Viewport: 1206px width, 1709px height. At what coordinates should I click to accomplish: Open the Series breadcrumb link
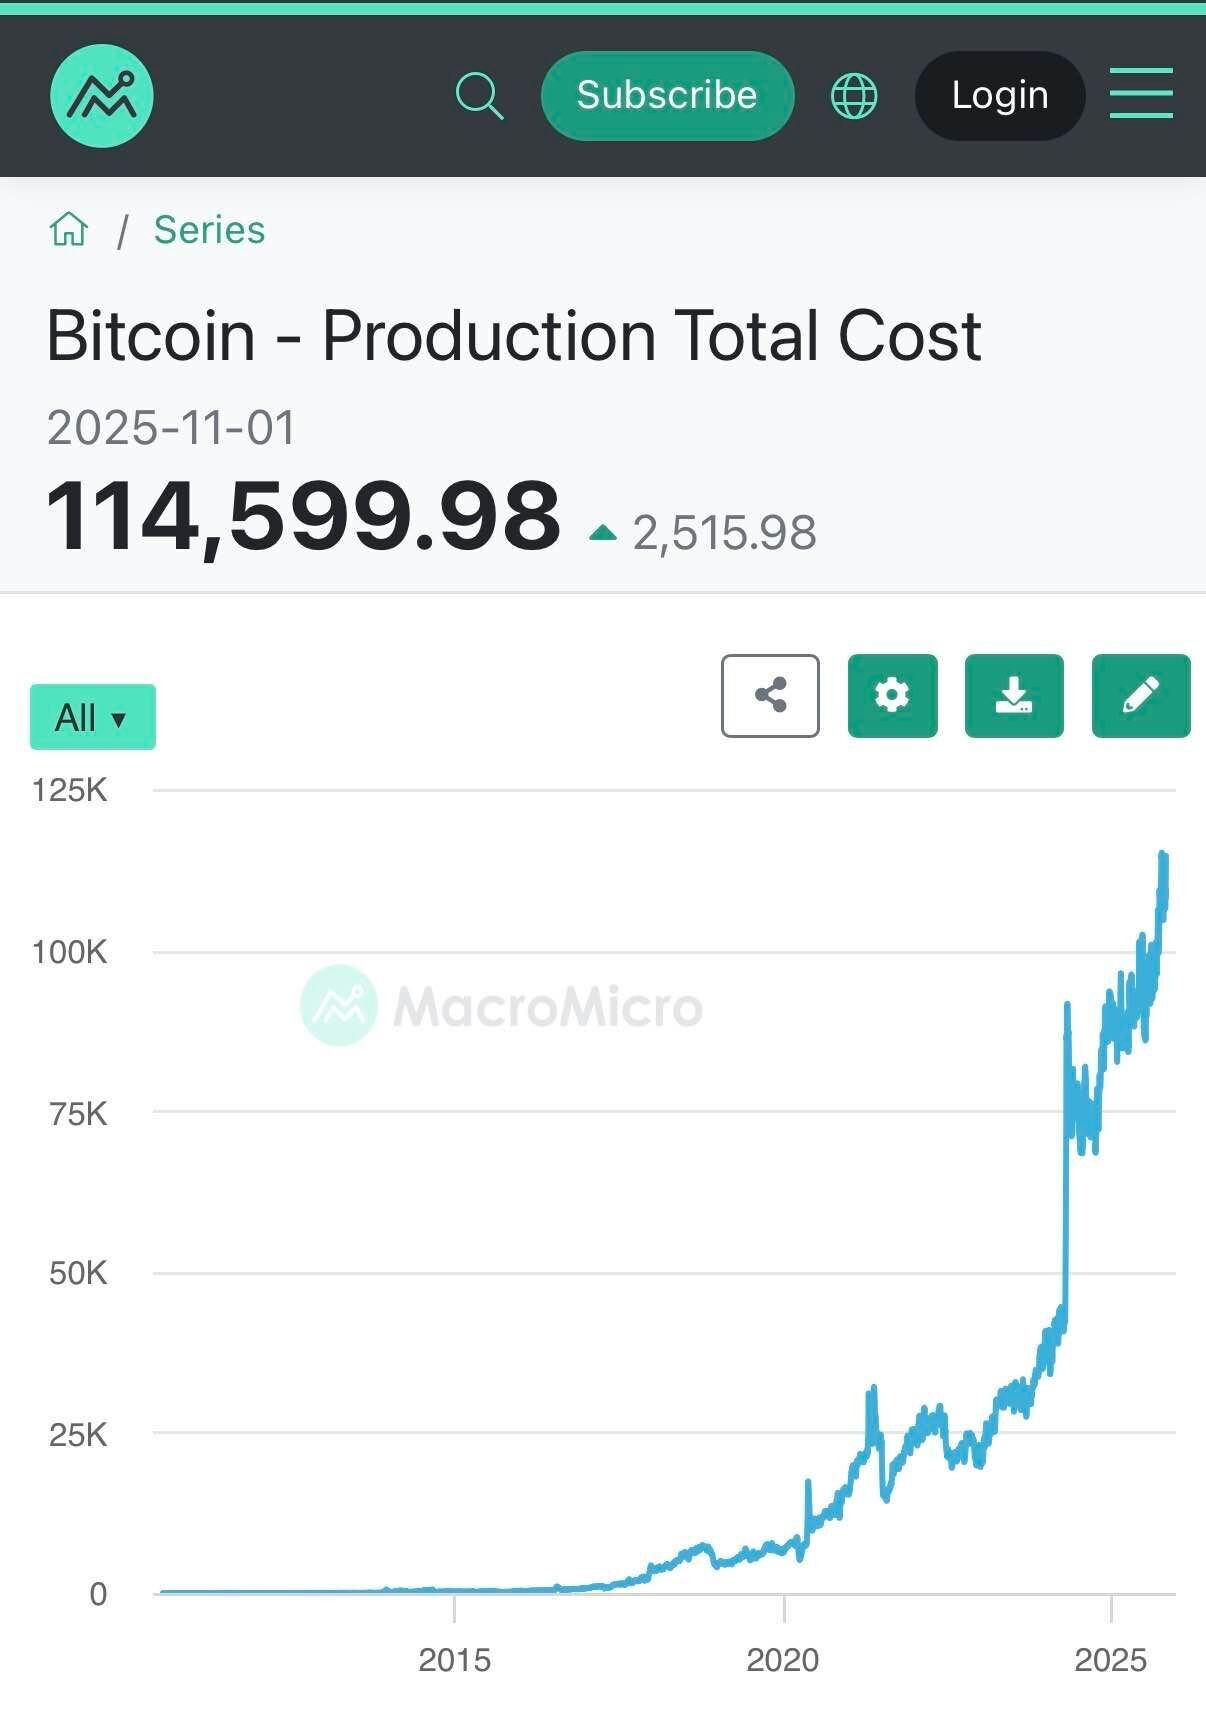pos(209,230)
